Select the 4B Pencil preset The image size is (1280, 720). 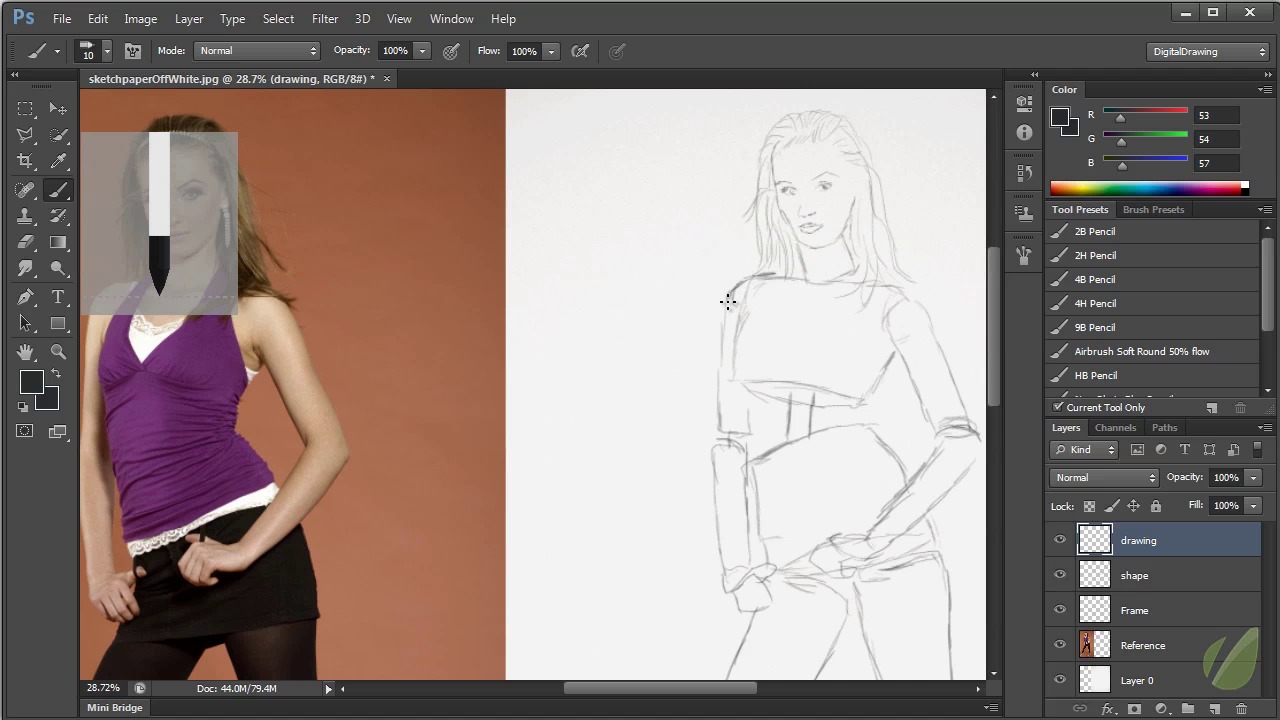tap(1094, 280)
